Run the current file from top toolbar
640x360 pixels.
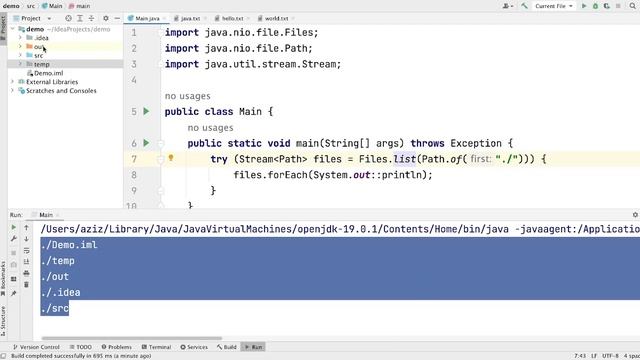(x=584, y=6)
